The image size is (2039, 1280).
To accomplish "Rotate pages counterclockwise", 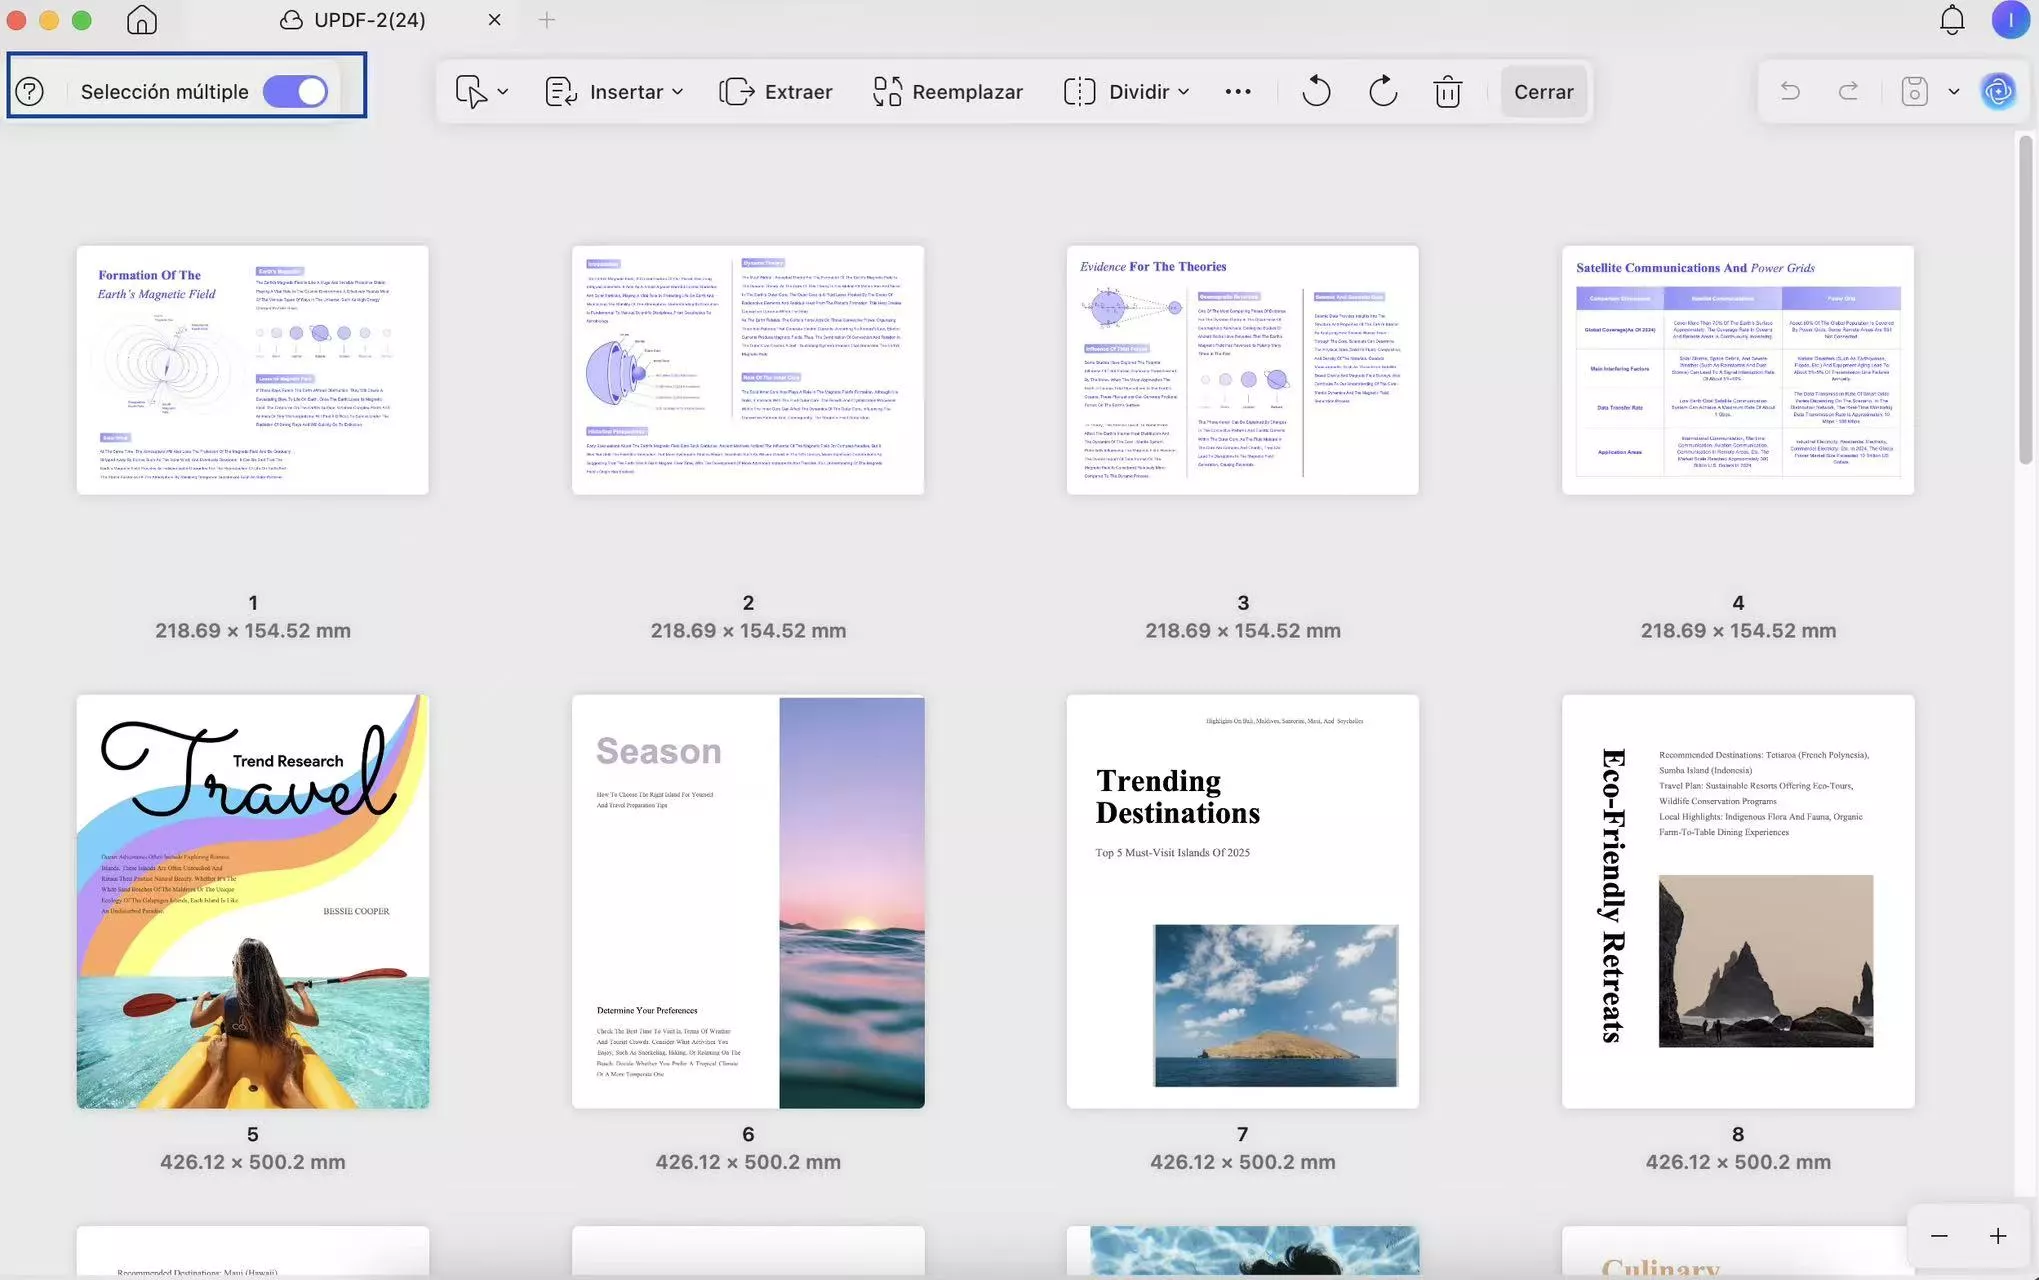I will 1316,92.
